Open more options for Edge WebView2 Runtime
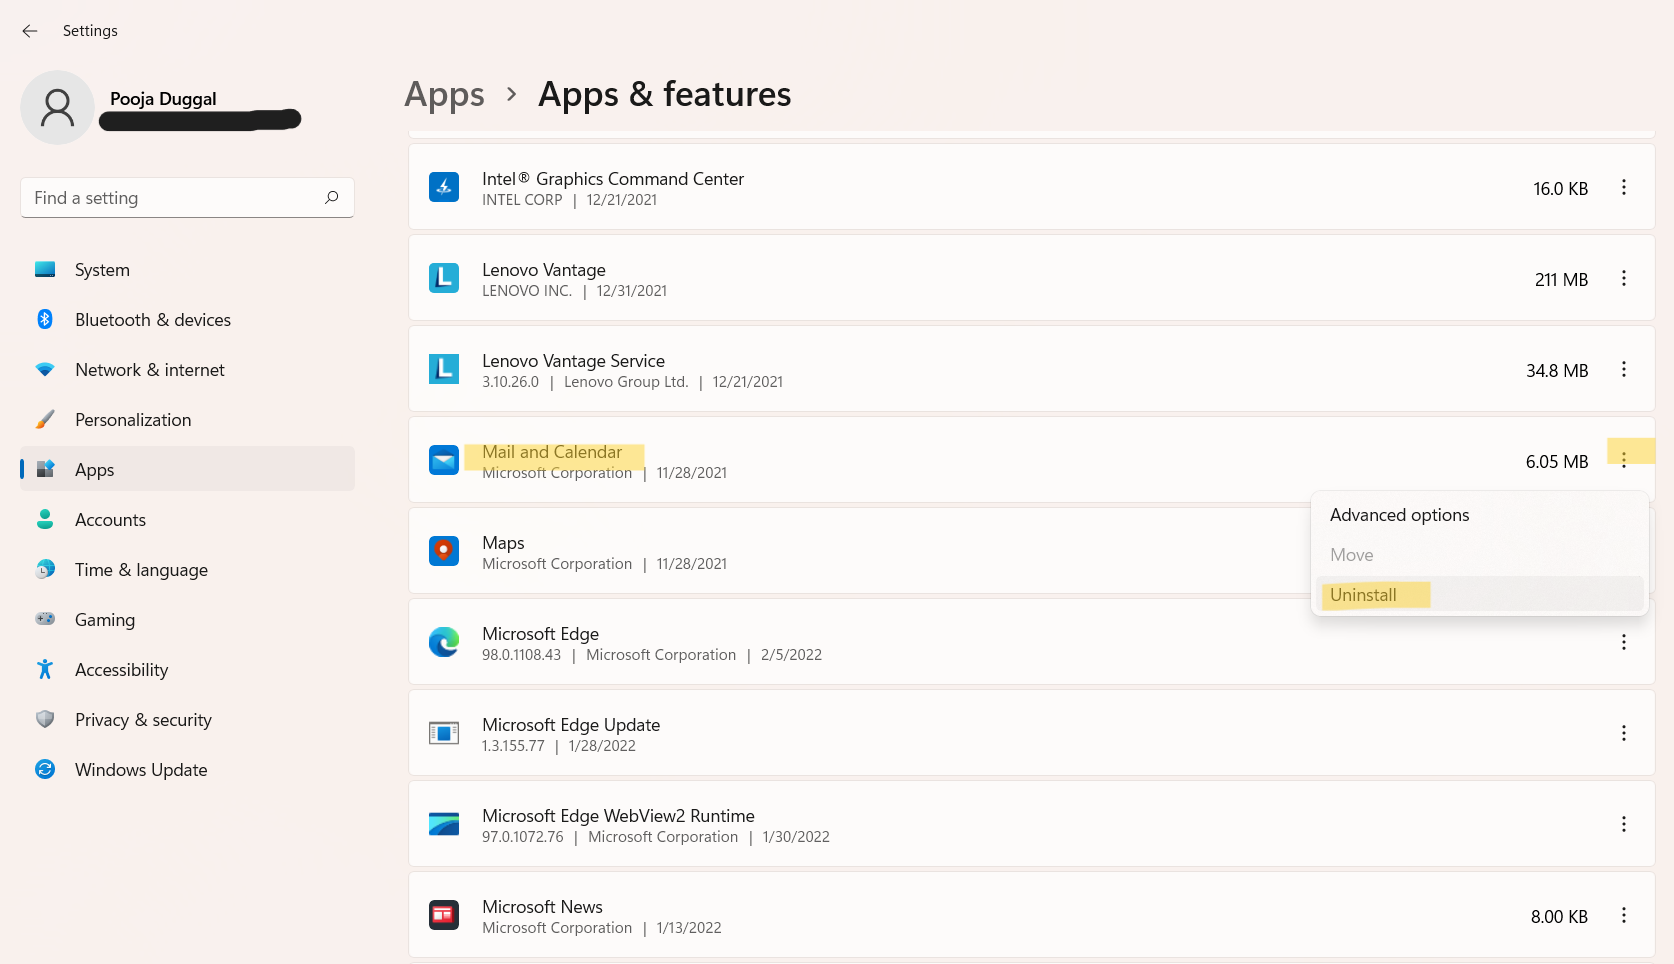This screenshot has width=1674, height=964. 1624,824
